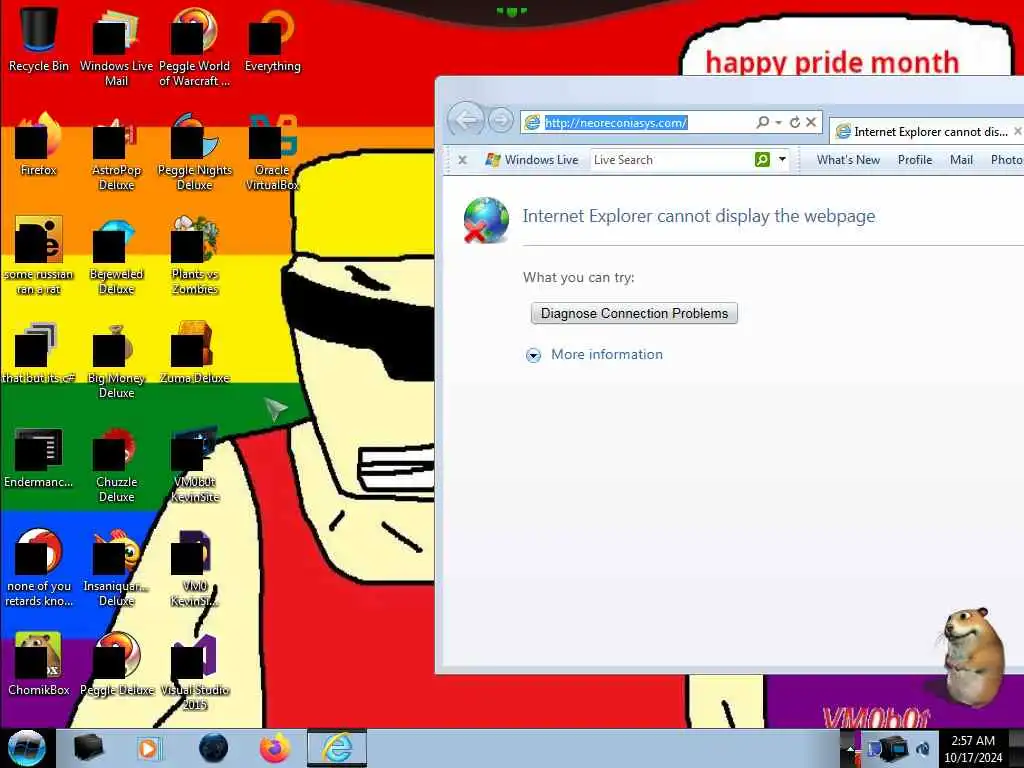Select the 'none of you...' desktop icon
Image resolution: width=1024 pixels, height=768 pixels.
coord(39,568)
